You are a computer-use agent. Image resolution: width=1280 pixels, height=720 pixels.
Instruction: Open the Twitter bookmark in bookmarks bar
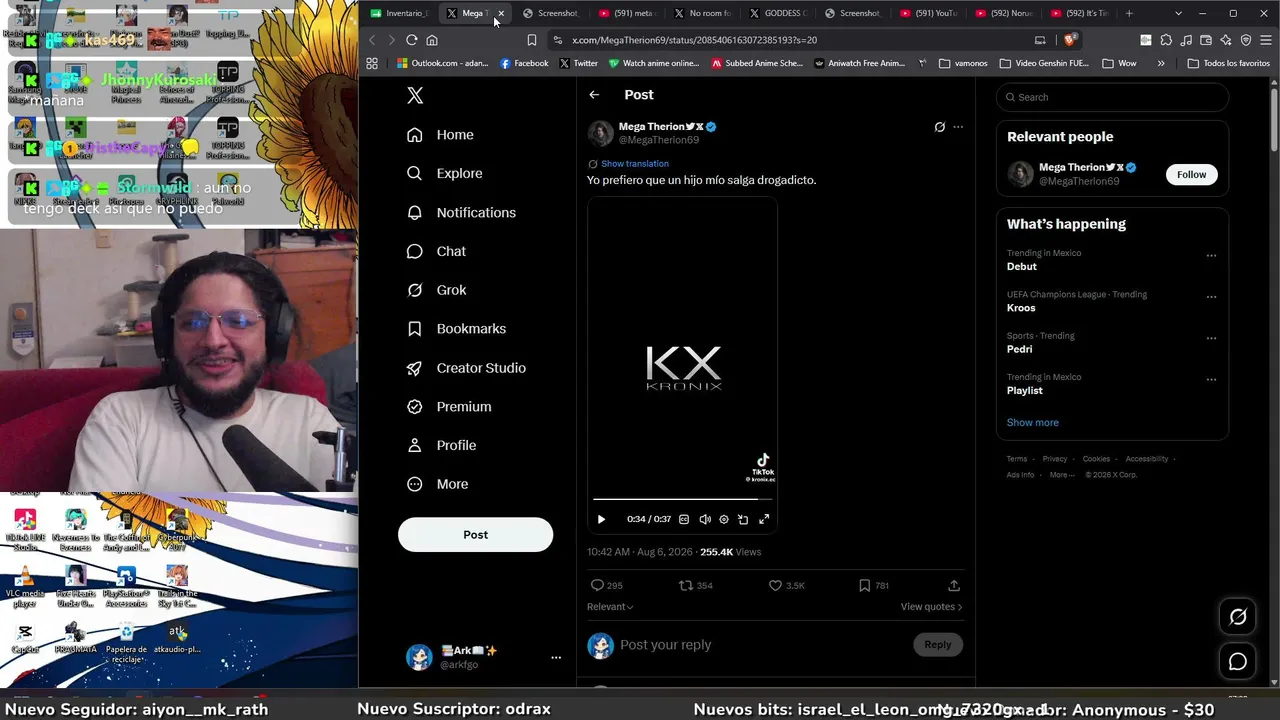578,63
